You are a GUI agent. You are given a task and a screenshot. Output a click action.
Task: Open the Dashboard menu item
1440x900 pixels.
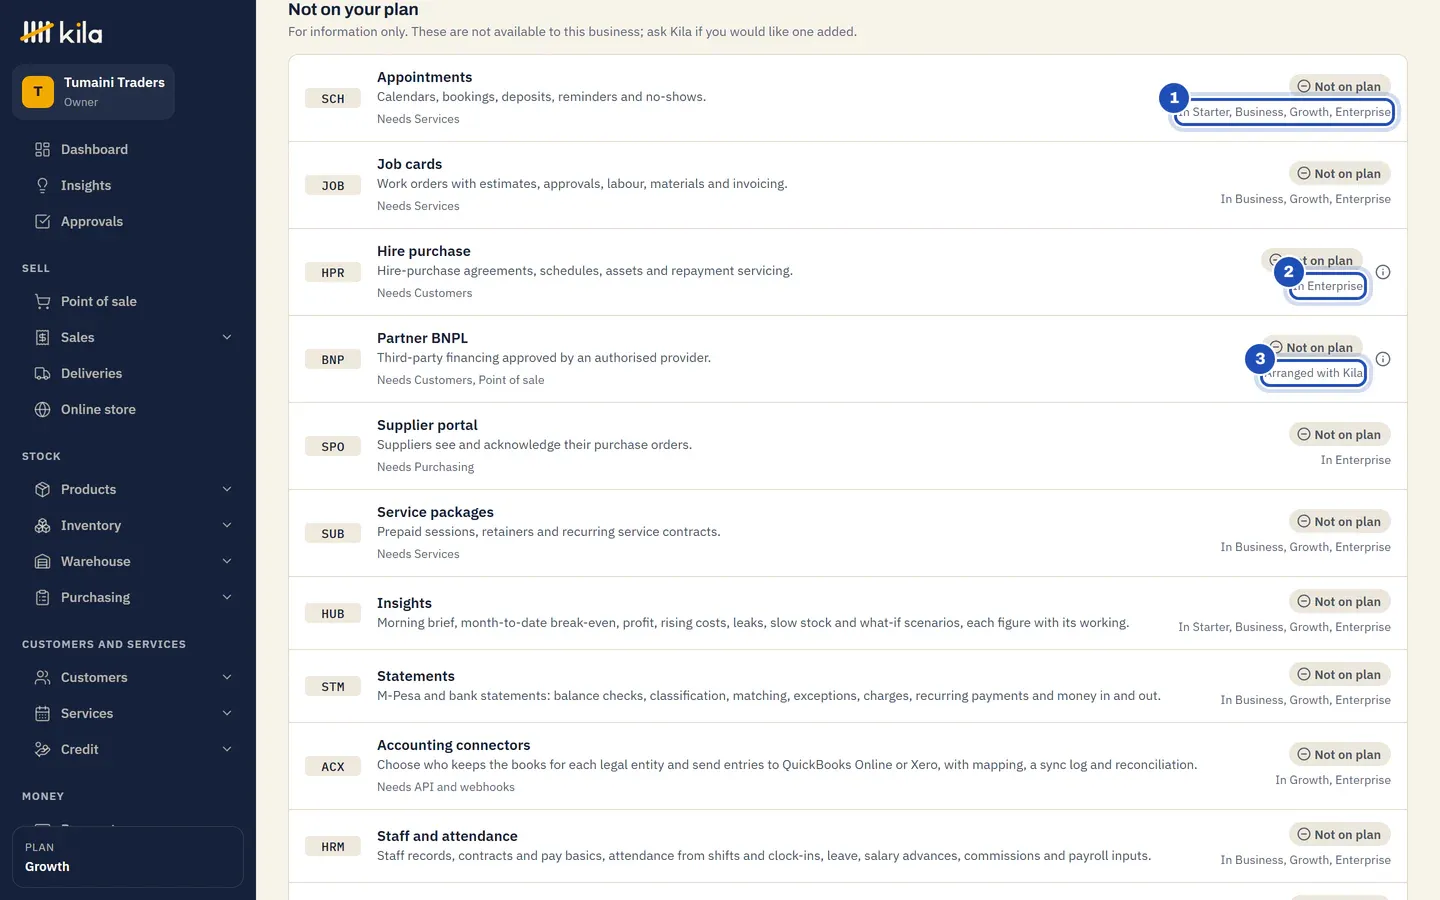point(128,150)
